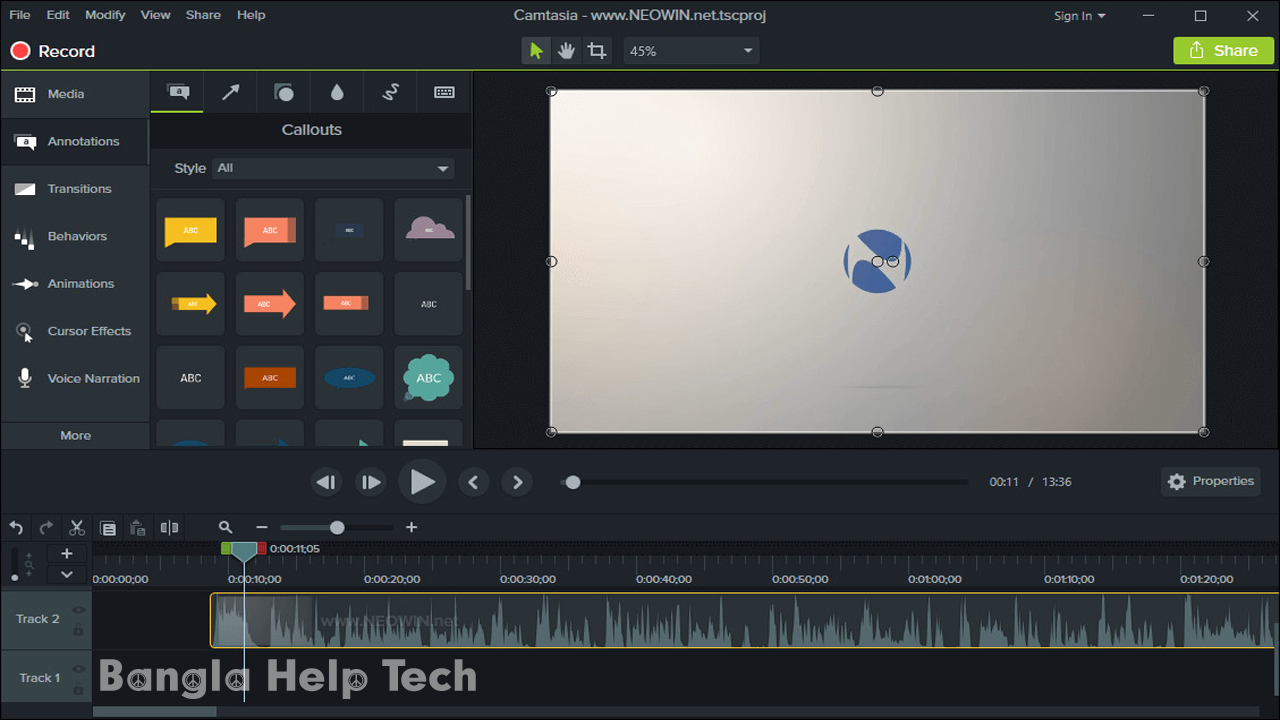Click the playhead marker on timeline

(x=244, y=550)
